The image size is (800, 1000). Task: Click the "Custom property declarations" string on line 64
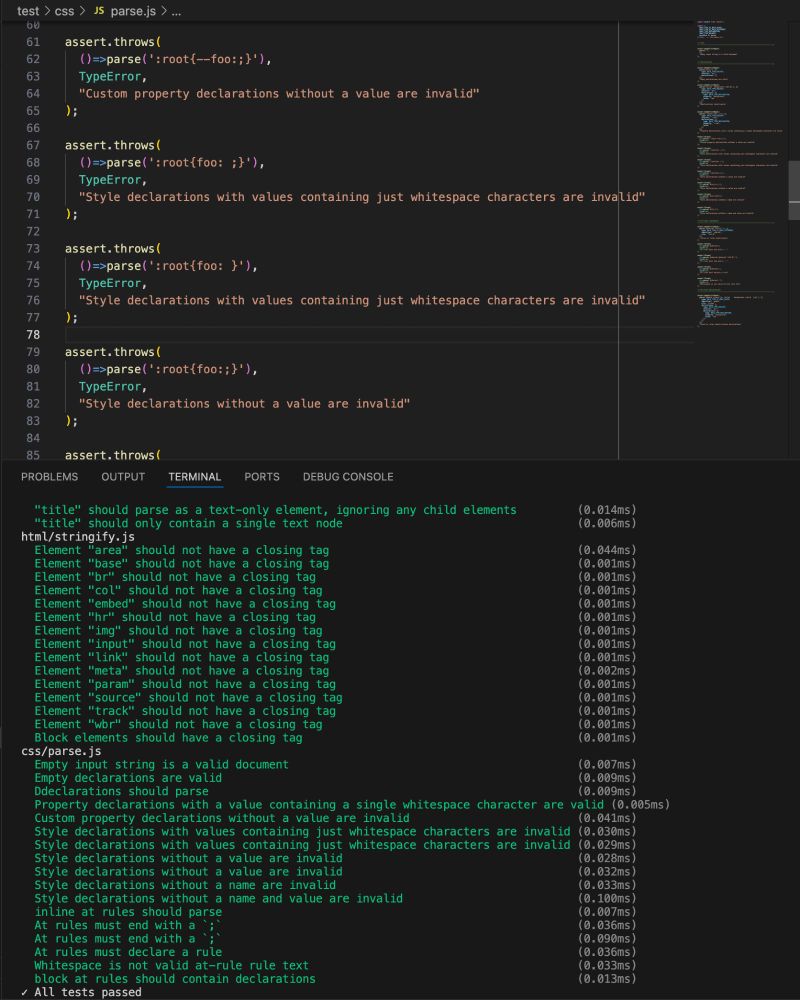tap(279, 94)
